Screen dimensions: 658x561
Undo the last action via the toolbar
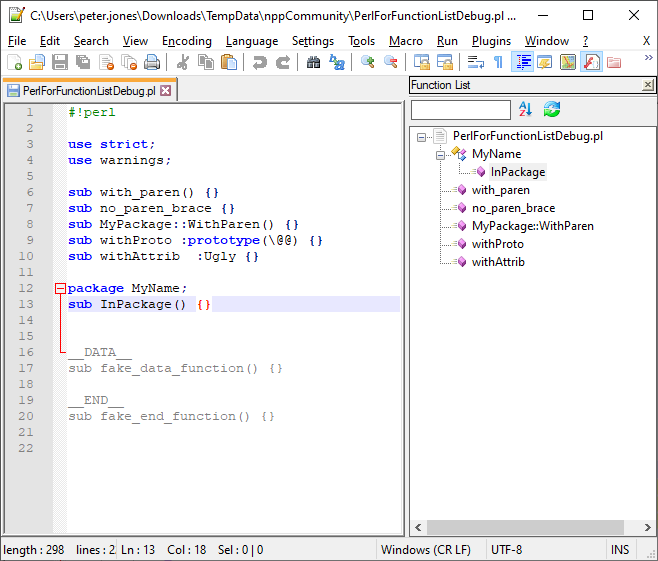(259, 63)
